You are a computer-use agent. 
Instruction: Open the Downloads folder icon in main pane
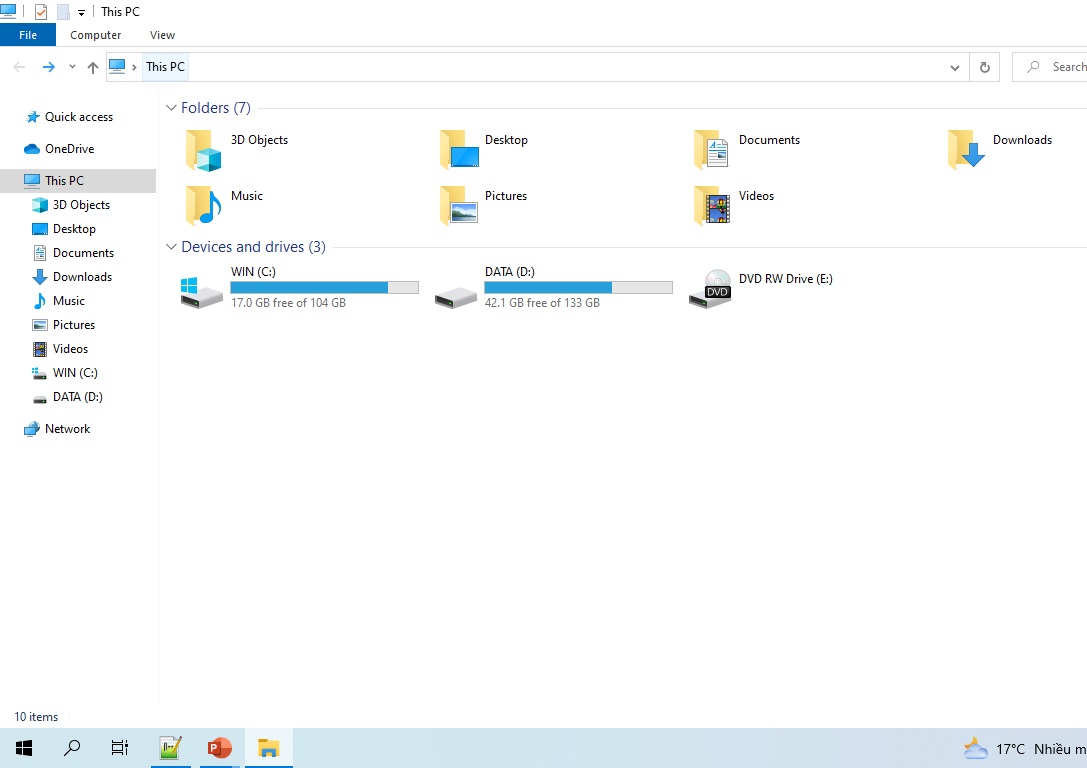click(966, 150)
